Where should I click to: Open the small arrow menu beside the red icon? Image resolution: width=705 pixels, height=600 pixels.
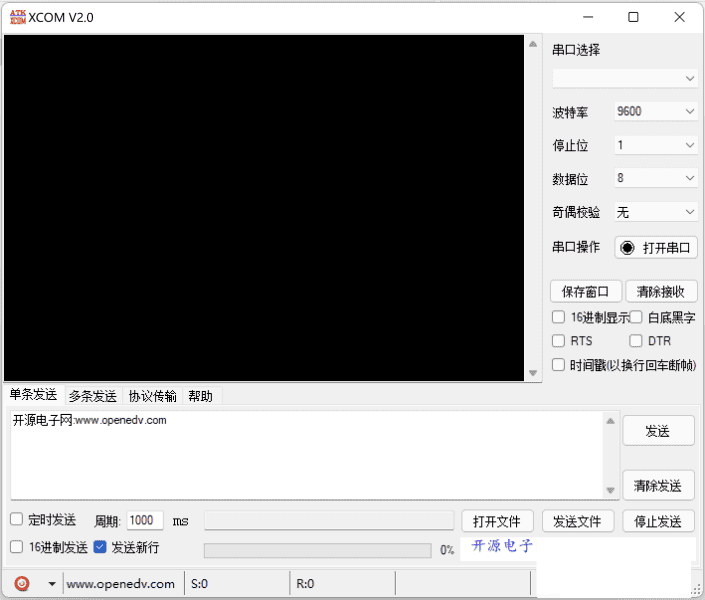(52, 584)
